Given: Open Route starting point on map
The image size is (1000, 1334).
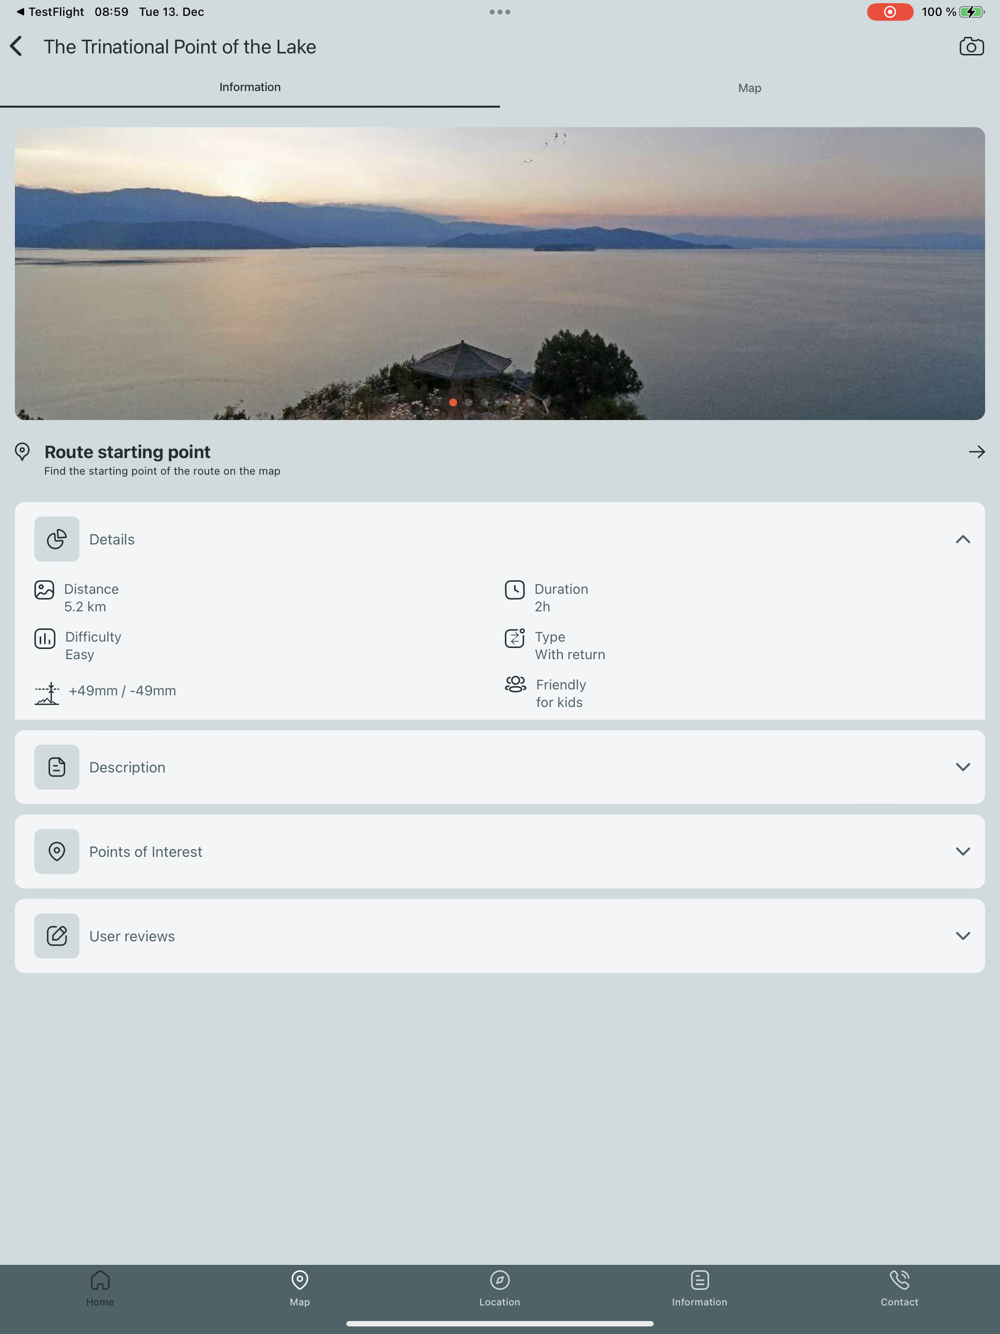Looking at the screenshot, I should coord(500,459).
